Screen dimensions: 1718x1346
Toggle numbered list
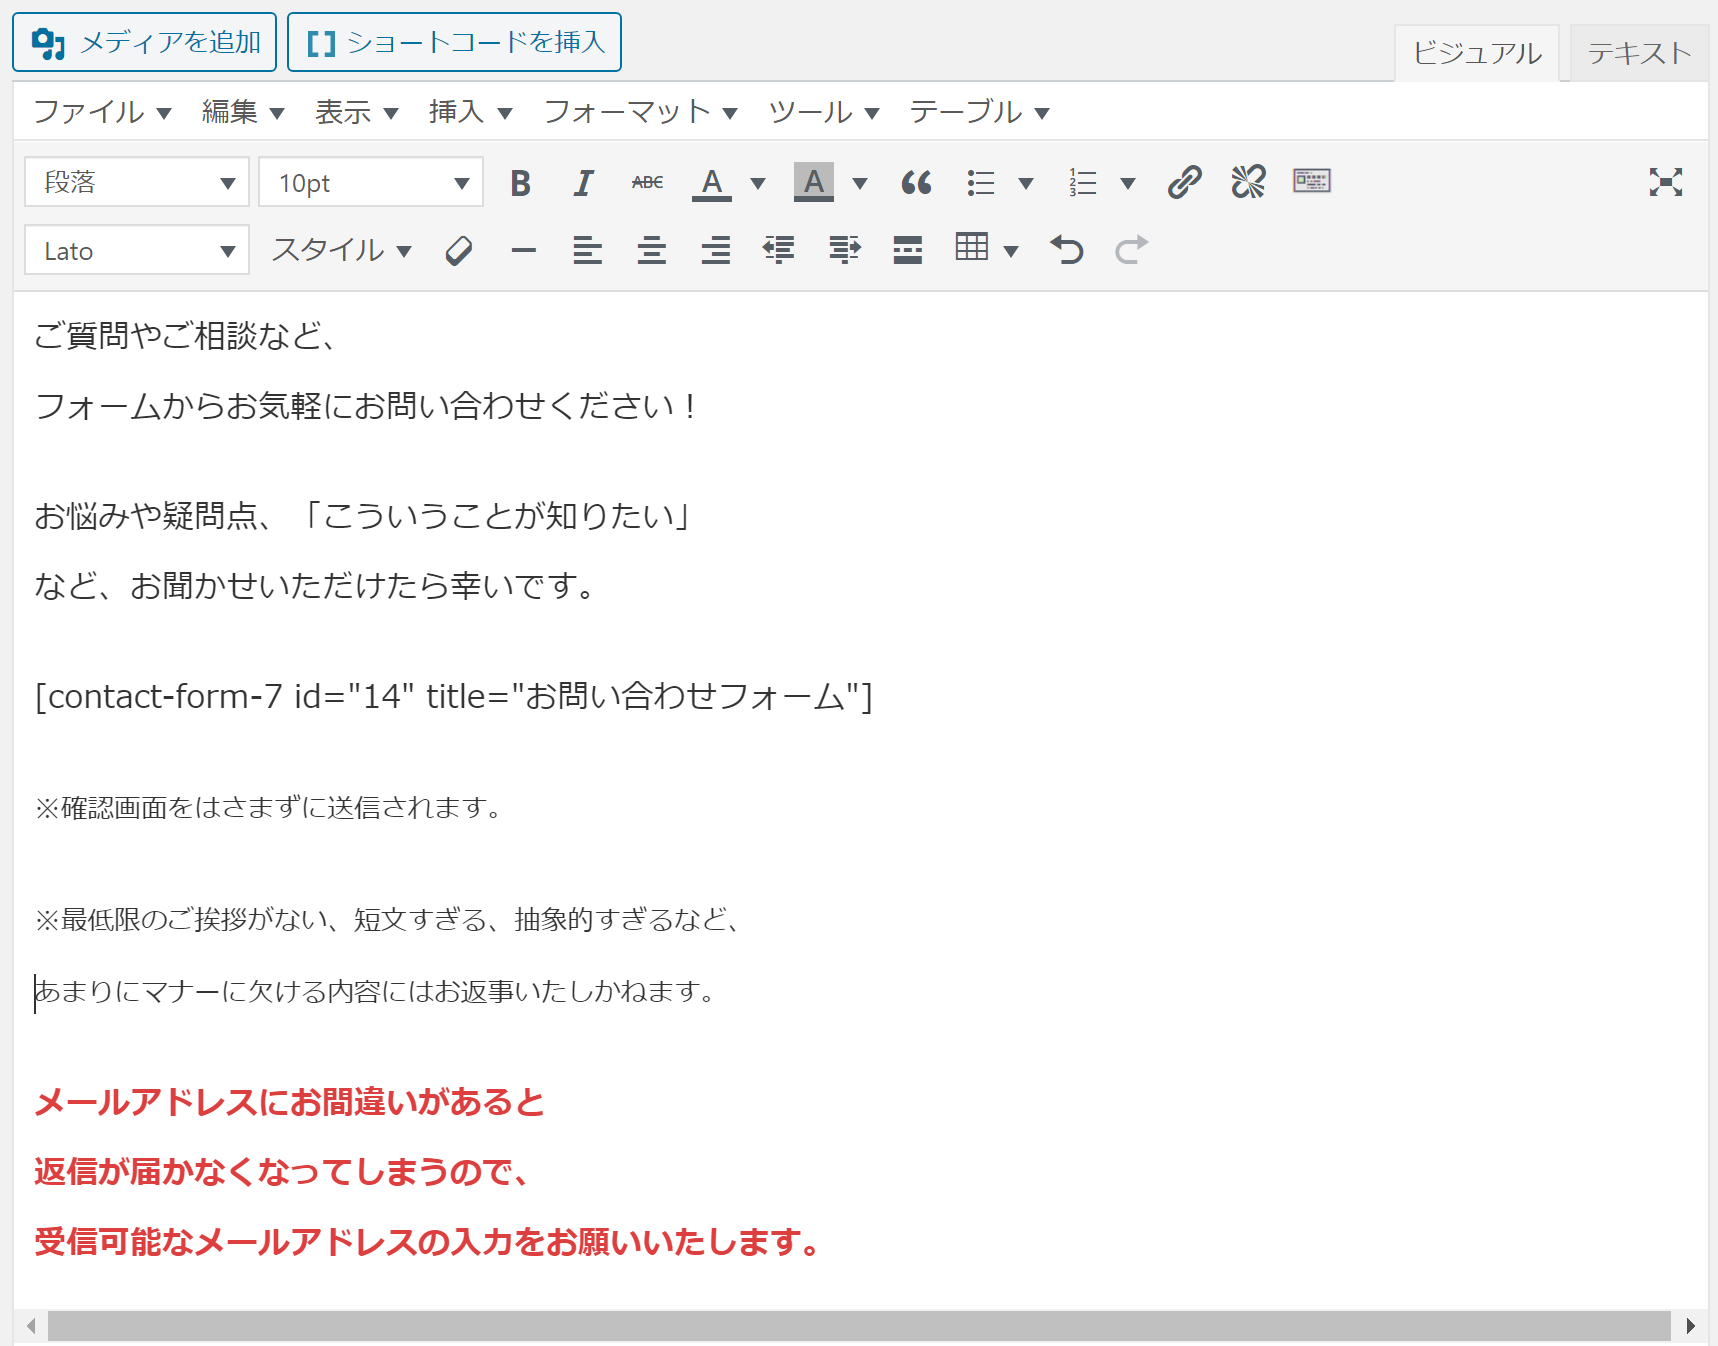click(1083, 183)
